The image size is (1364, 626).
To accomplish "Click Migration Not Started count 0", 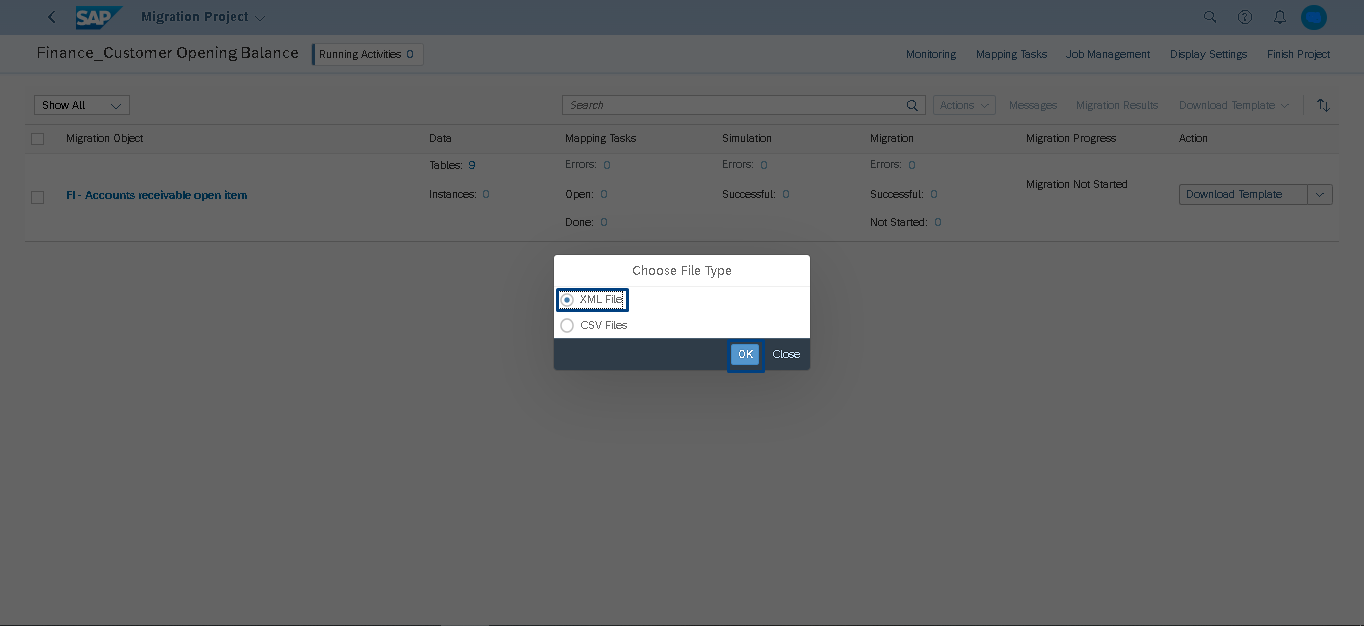I will tap(938, 222).
